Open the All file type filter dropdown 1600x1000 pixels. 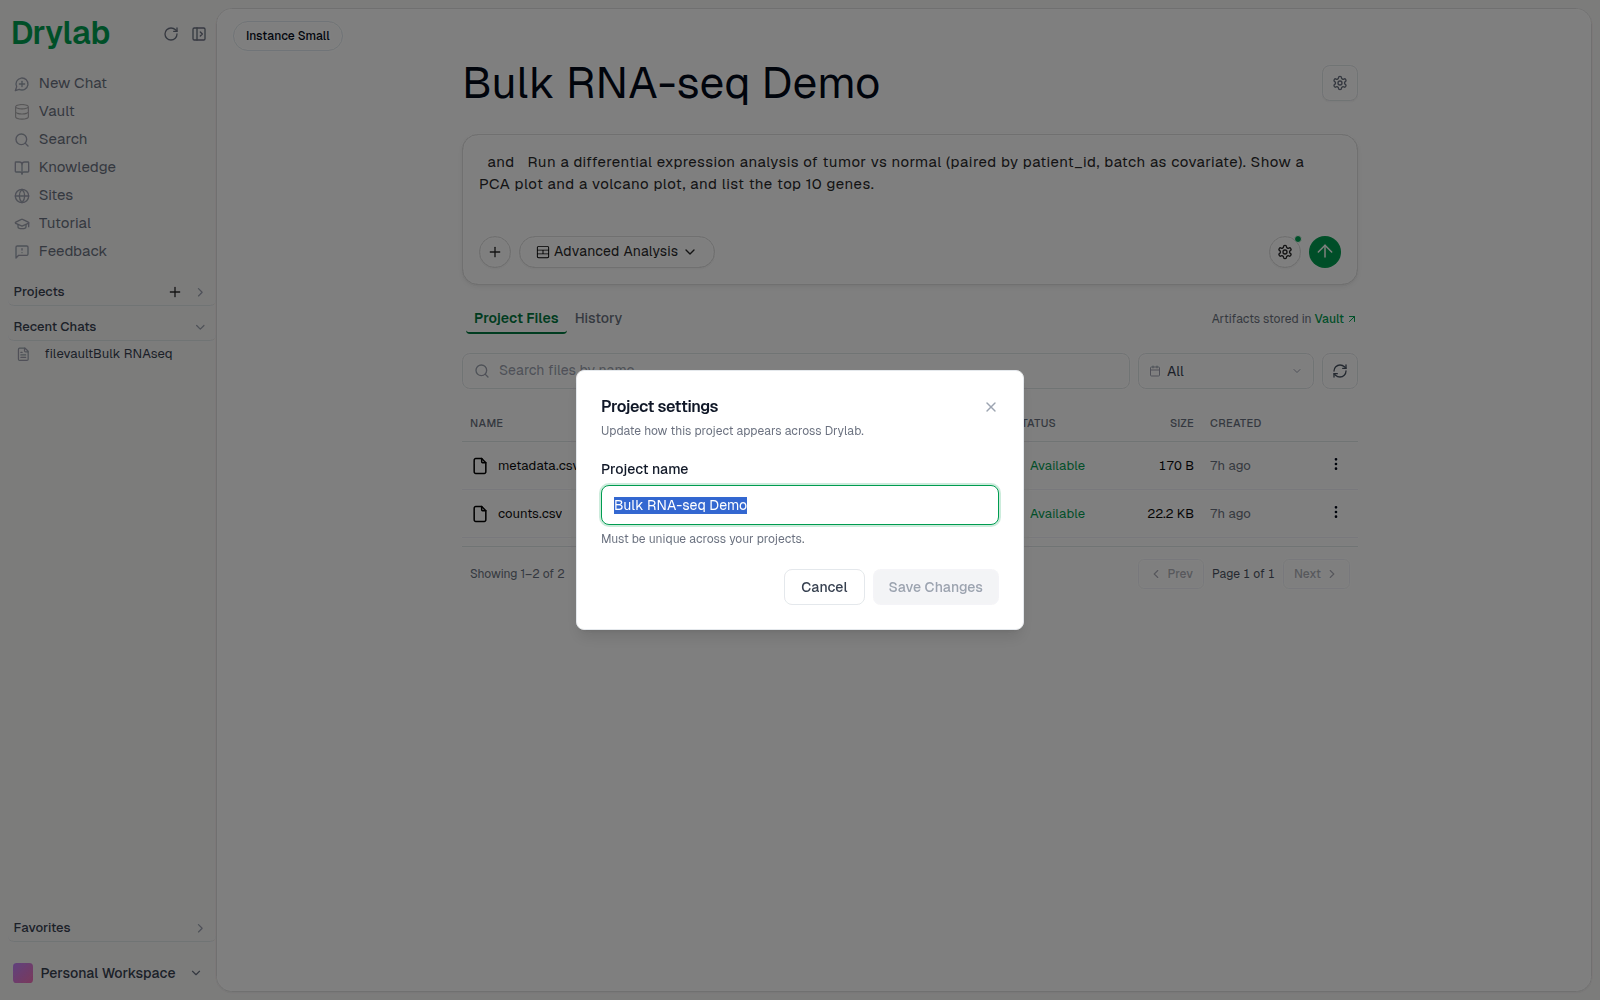[x=1226, y=371]
